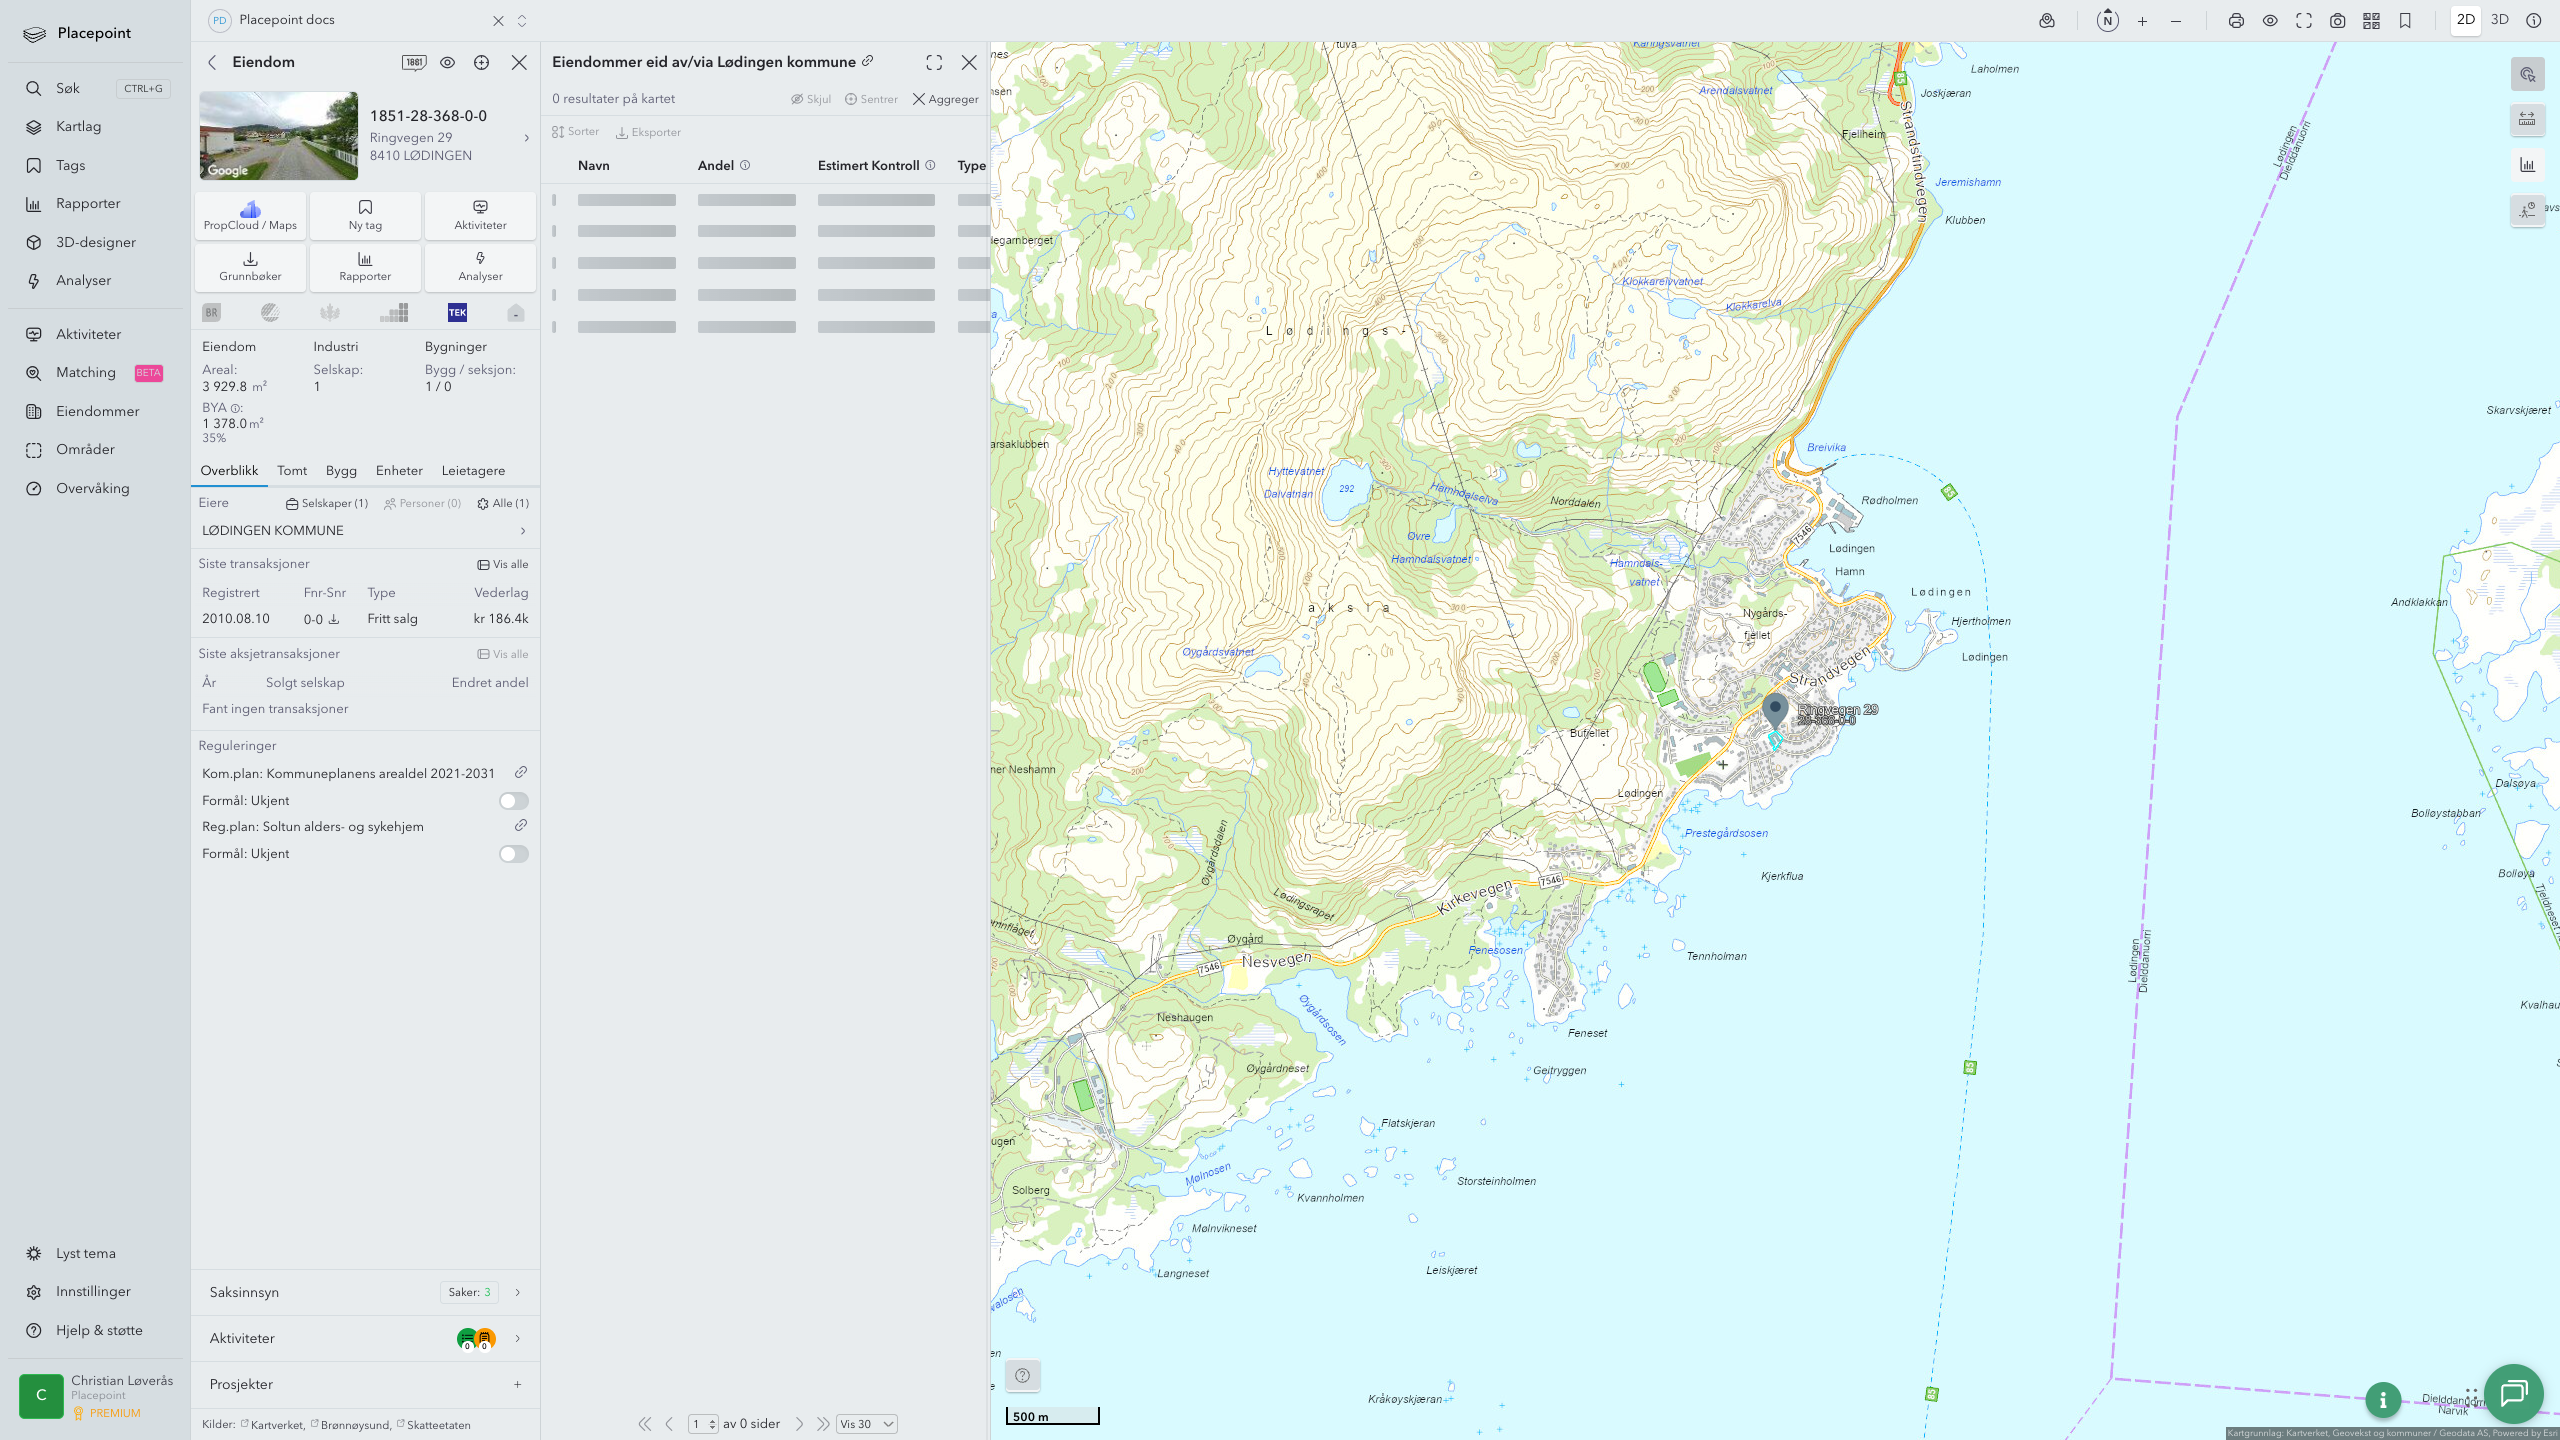The height and width of the screenshot is (1440, 2560).
Task: Click the Ringvegen 29 map pin
Action: coord(1775,712)
